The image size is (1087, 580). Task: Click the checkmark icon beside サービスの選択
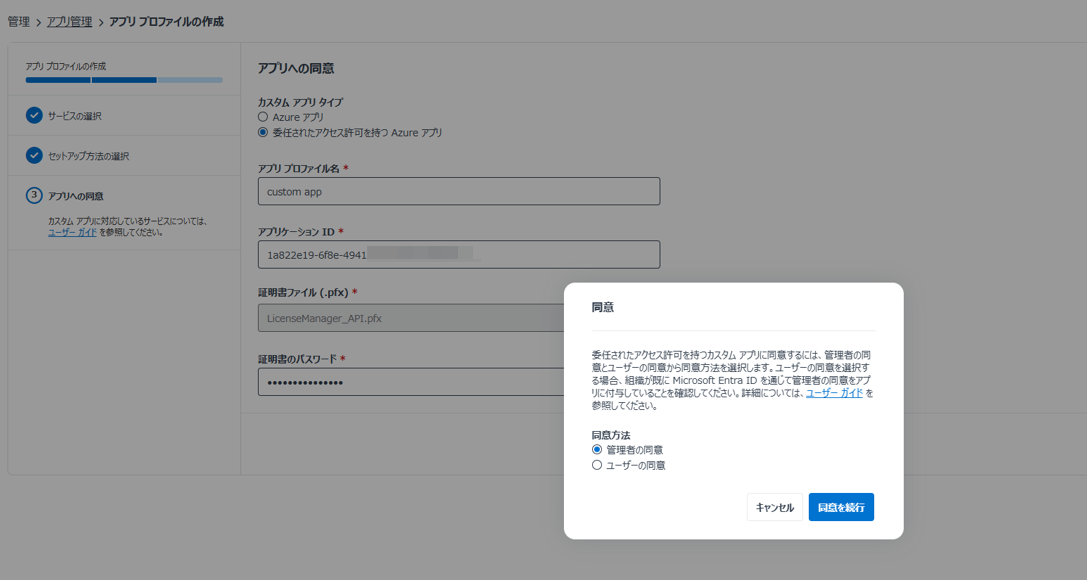tap(34, 115)
